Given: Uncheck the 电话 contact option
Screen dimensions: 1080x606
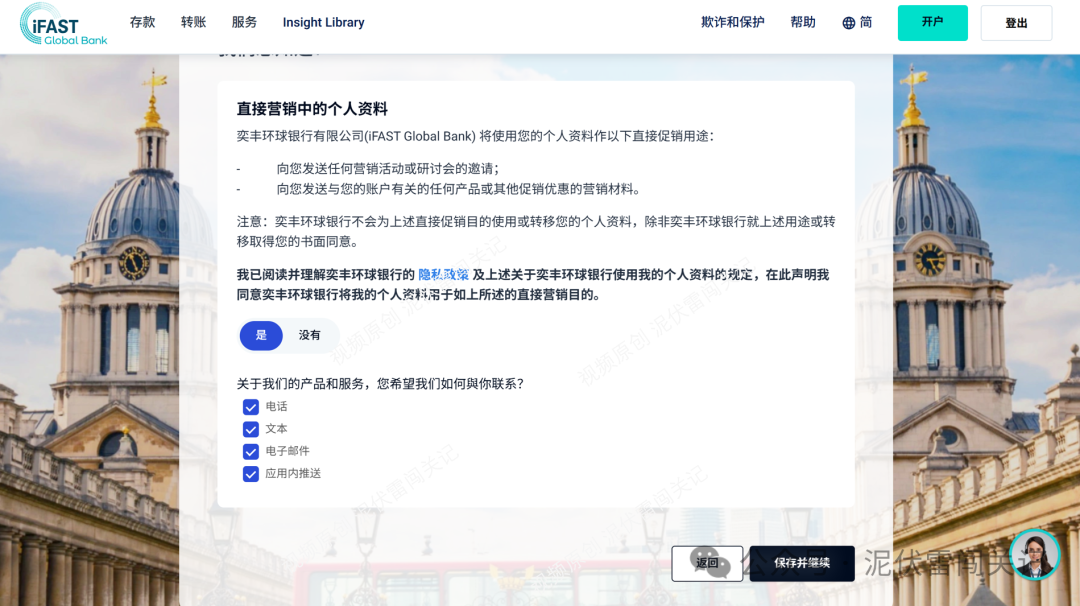Looking at the screenshot, I should pos(251,407).
